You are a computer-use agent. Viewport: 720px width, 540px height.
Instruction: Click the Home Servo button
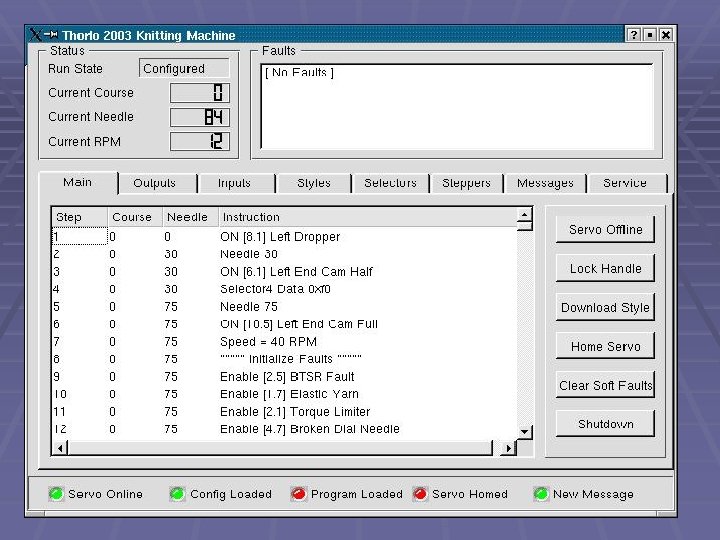click(x=605, y=347)
